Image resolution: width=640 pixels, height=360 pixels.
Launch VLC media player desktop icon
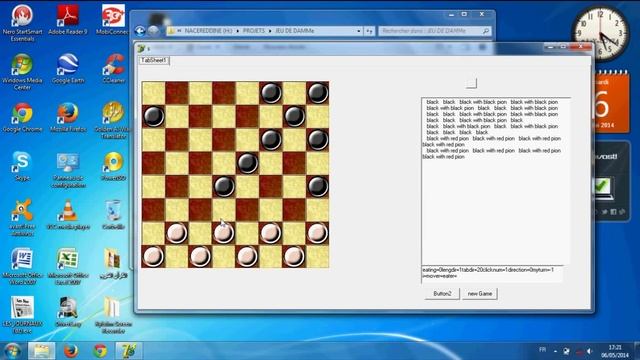pos(68,215)
